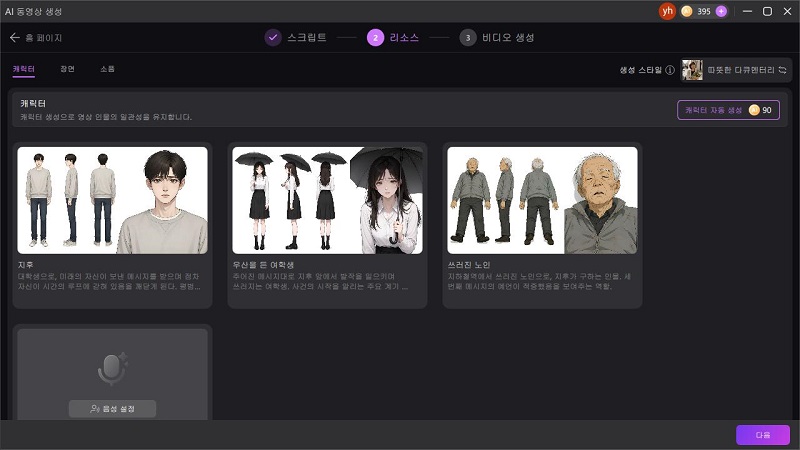This screenshot has height=450, width=800.
Task: Switch to the 장면 tab
Action: tap(67, 69)
